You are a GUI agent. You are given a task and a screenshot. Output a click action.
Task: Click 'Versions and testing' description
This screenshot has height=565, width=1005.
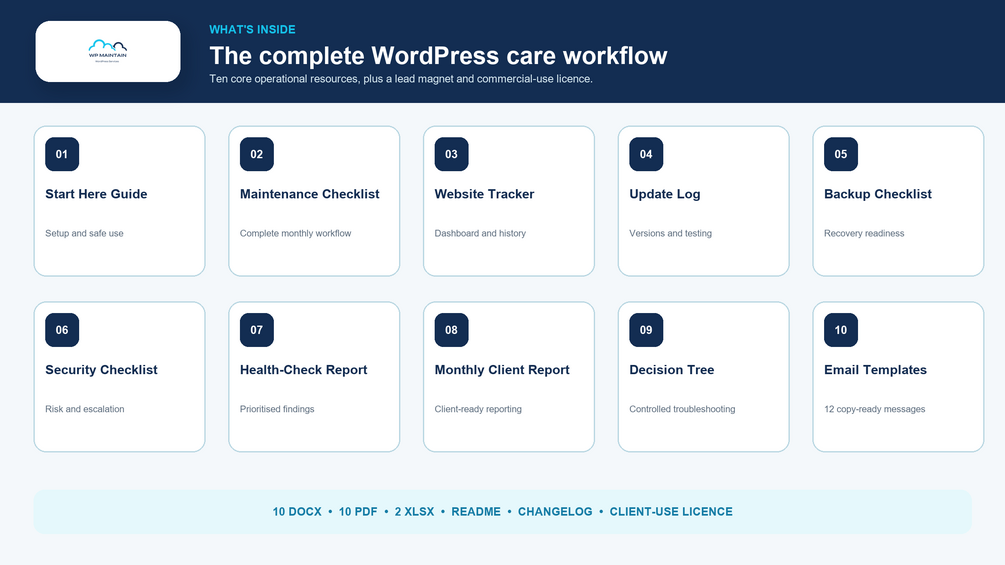[670, 233]
